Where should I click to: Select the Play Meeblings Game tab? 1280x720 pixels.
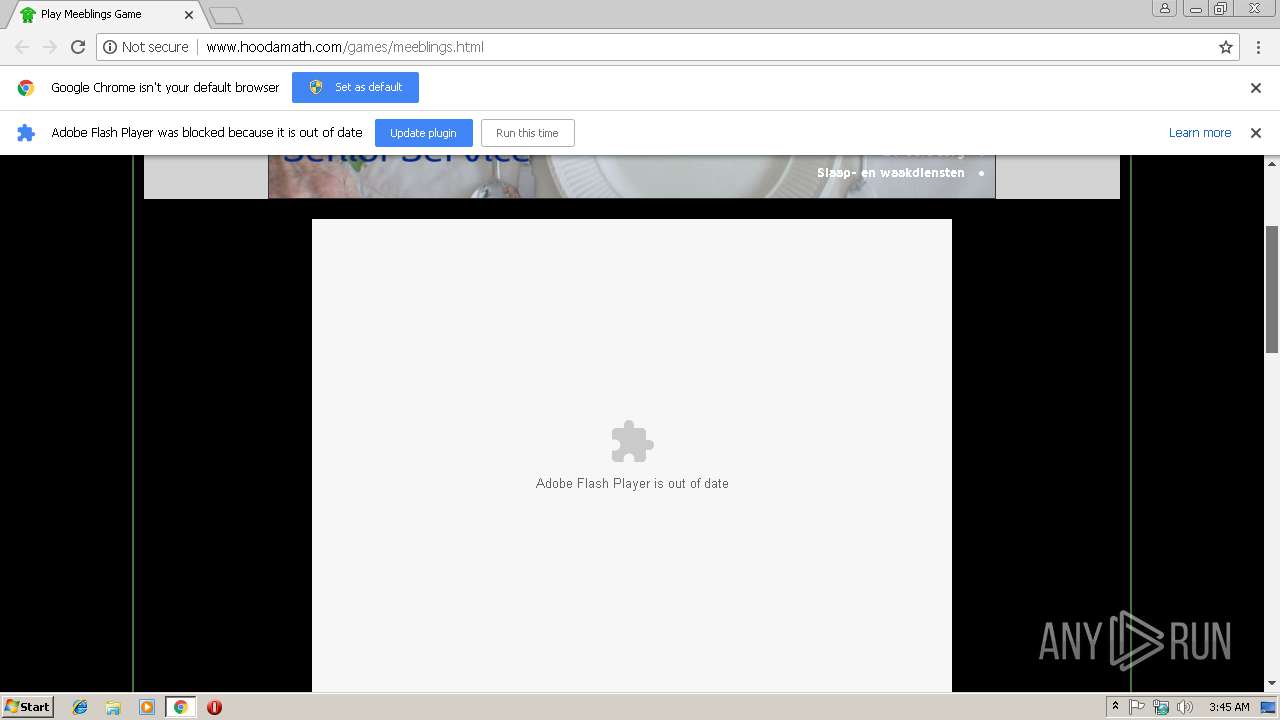click(x=103, y=15)
